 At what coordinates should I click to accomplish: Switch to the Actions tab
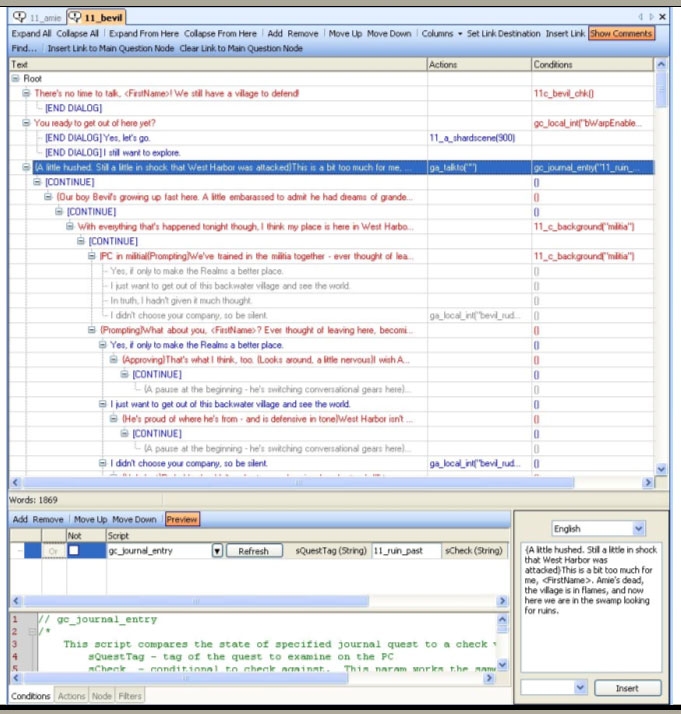pyautogui.click(x=71, y=696)
